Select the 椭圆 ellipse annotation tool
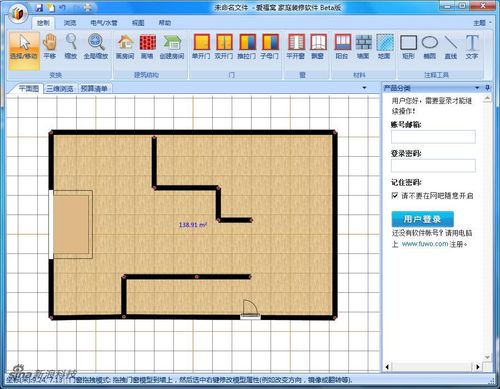Screen dimensions: 500x389 click(430, 47)
